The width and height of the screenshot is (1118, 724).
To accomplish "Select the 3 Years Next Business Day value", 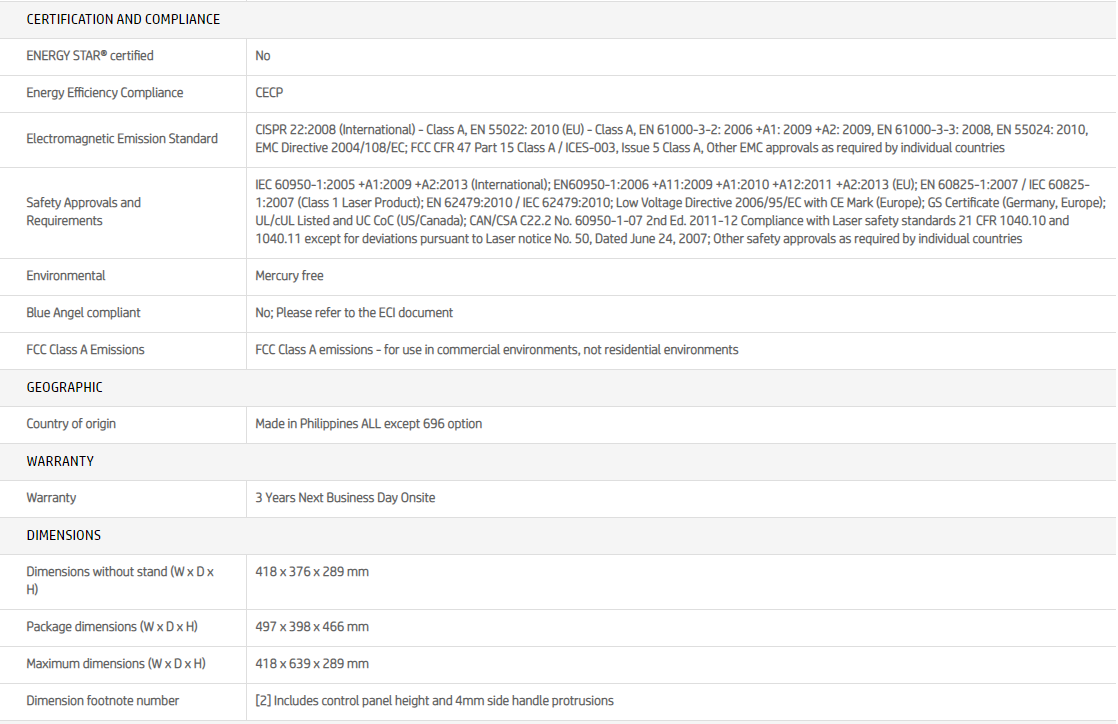I will (345, 498).
